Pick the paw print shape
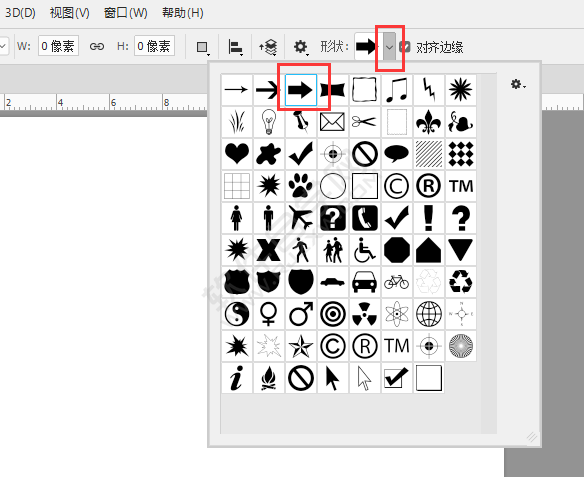The width and height of the screenshot is (584, 477). pos(301,186)
